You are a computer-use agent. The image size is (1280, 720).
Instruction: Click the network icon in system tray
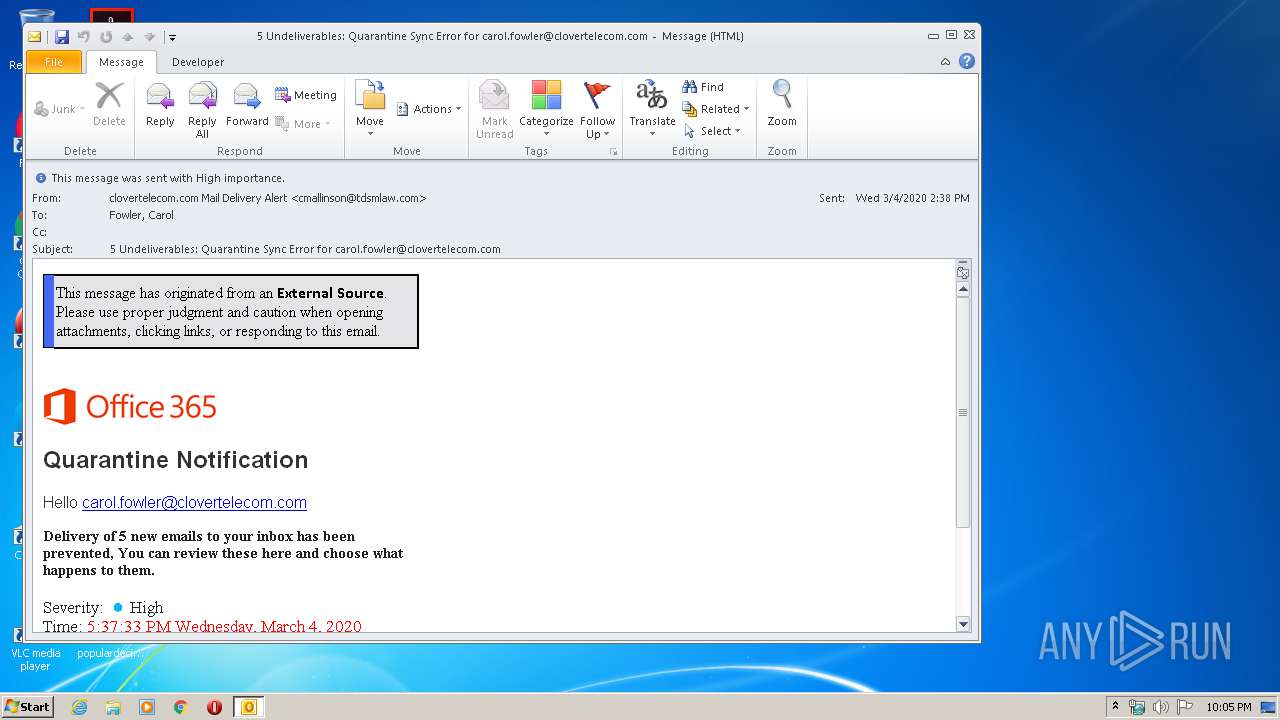(1137, 707)
